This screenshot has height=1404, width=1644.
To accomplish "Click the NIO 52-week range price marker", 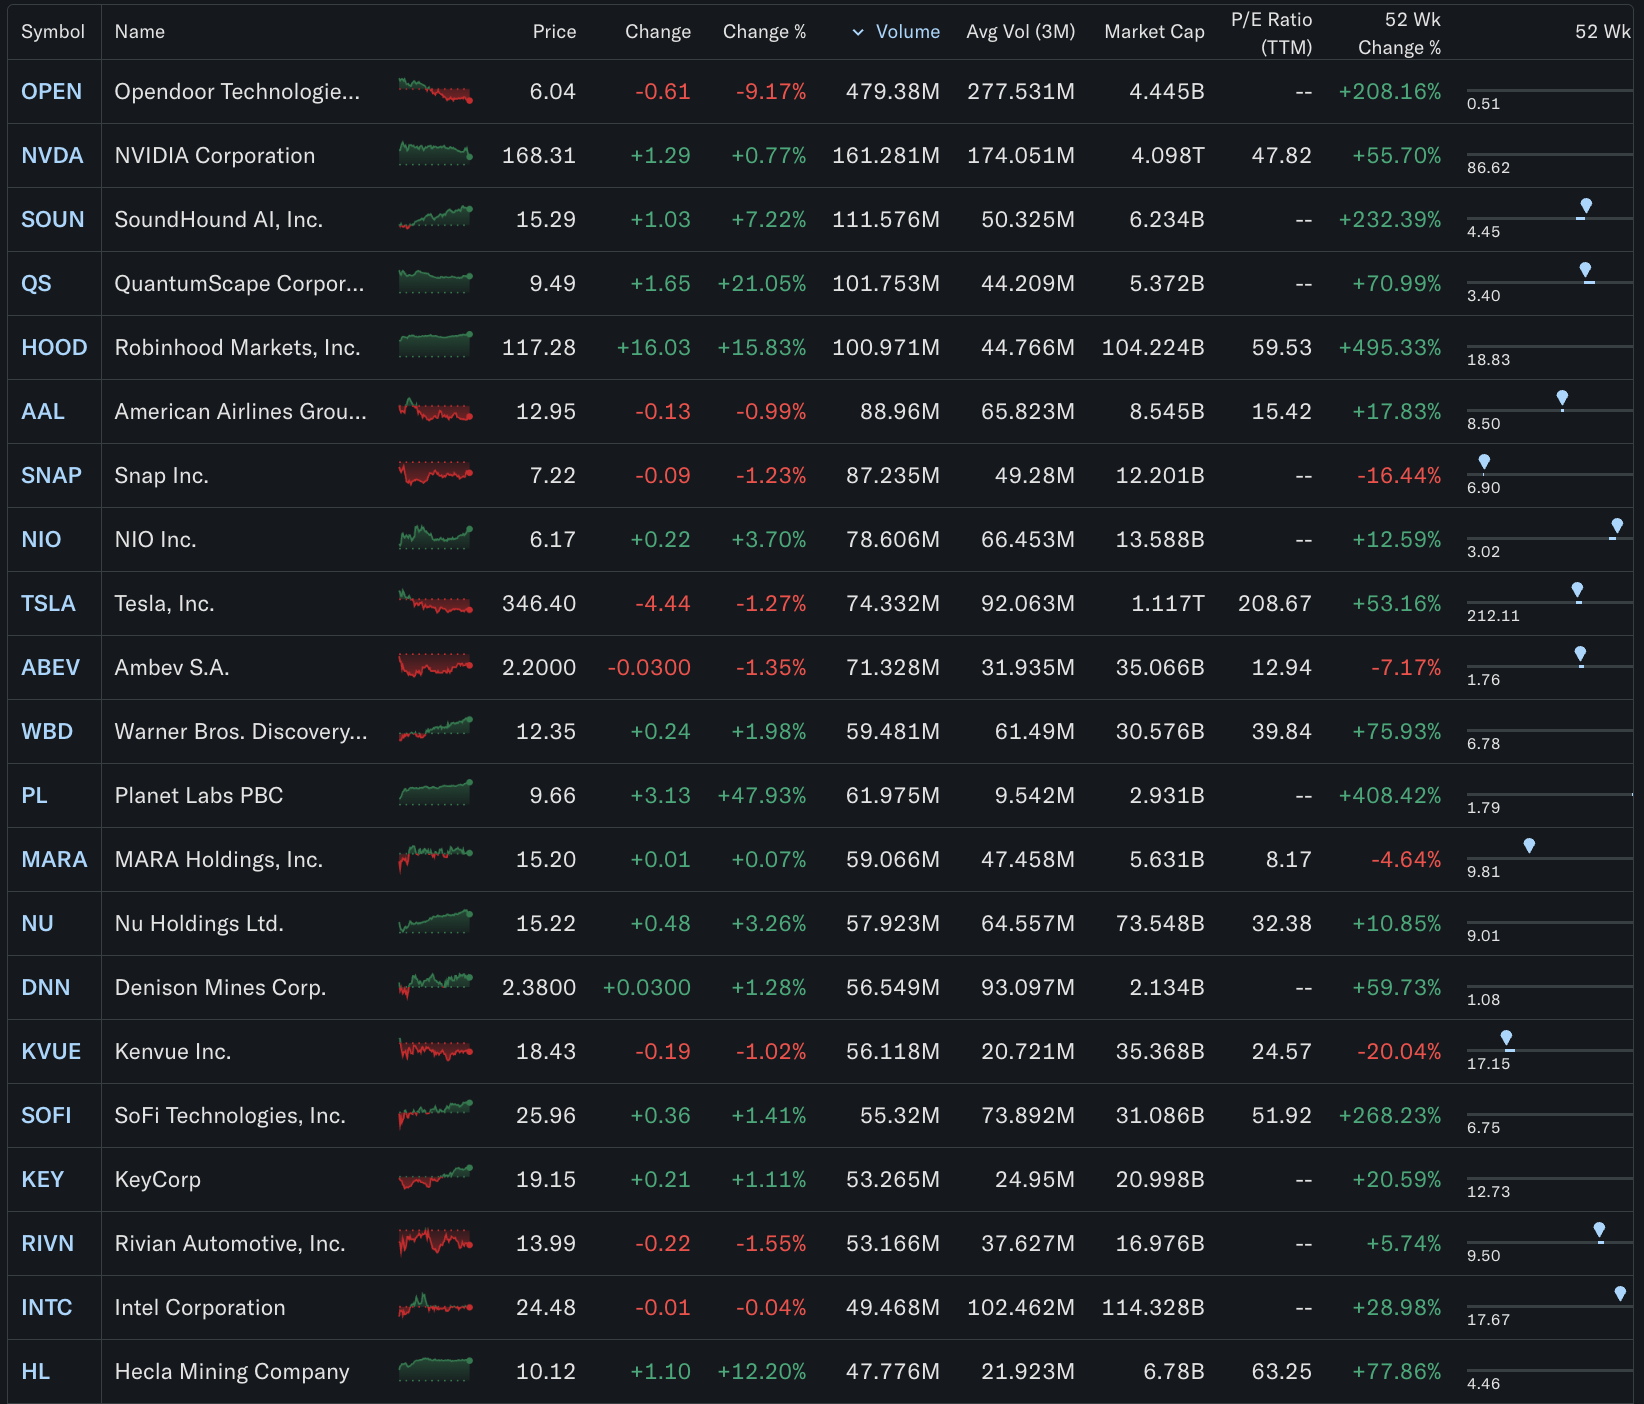I will coord(1616,528).
